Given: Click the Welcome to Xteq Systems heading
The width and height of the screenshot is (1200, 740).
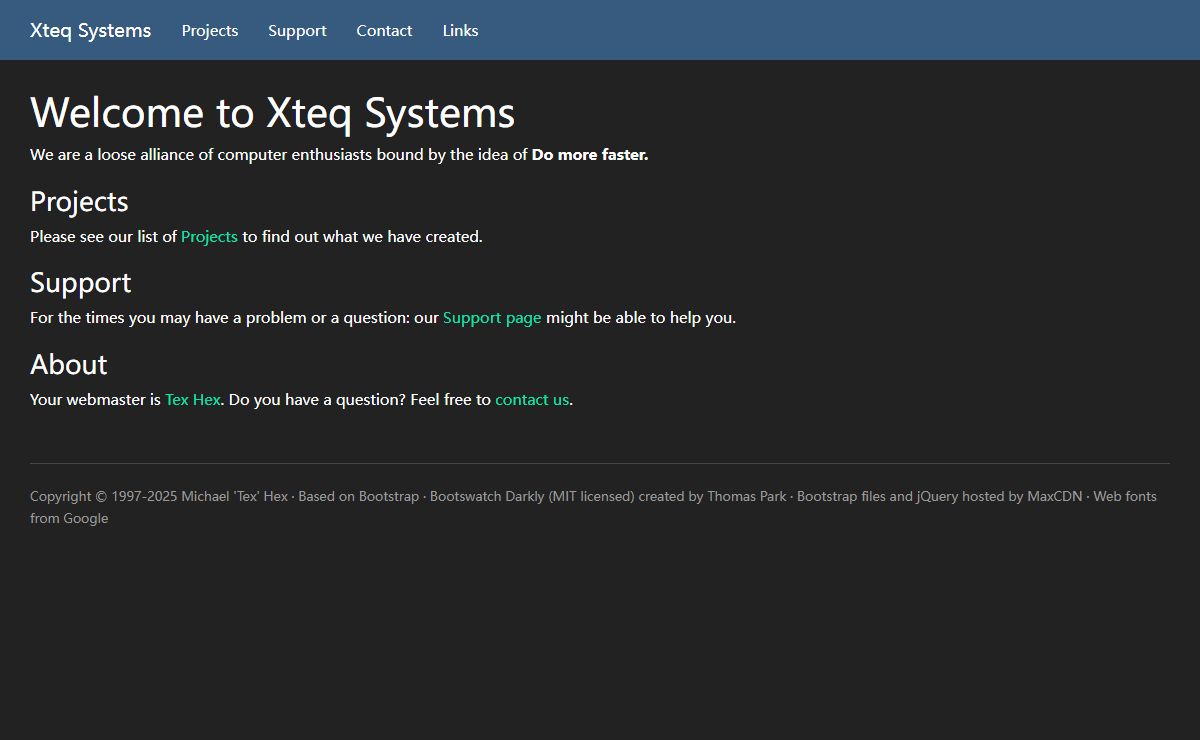Looking at the screenshot, I should [272, 112].
